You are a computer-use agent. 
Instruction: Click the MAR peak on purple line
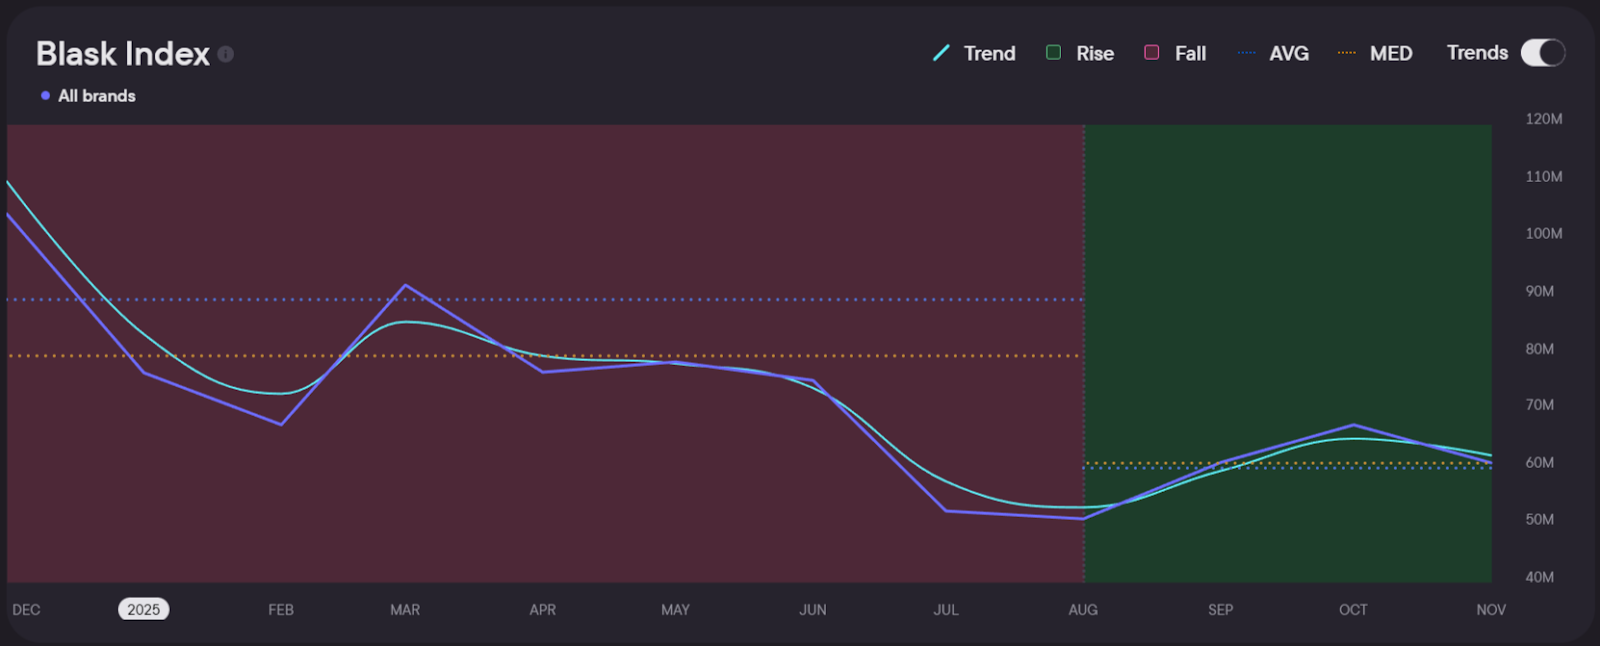tap(405, 286)
